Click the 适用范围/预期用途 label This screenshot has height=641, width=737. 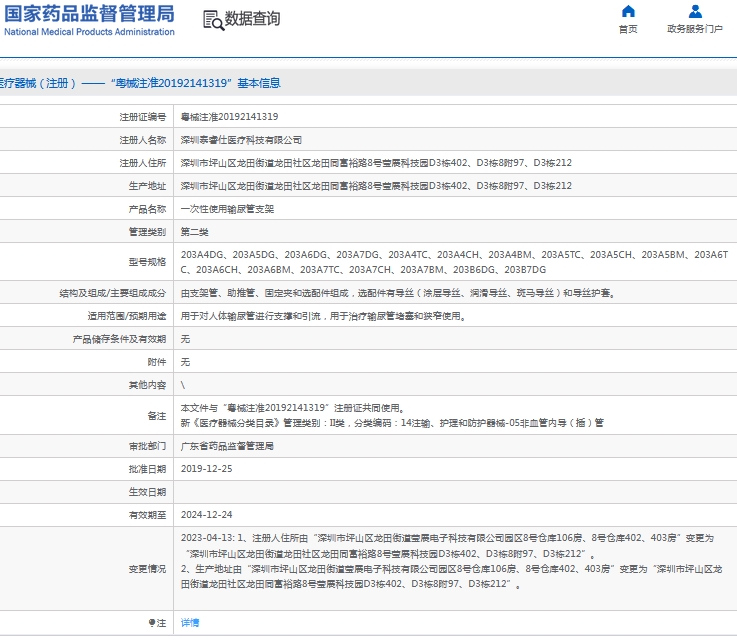127,316
